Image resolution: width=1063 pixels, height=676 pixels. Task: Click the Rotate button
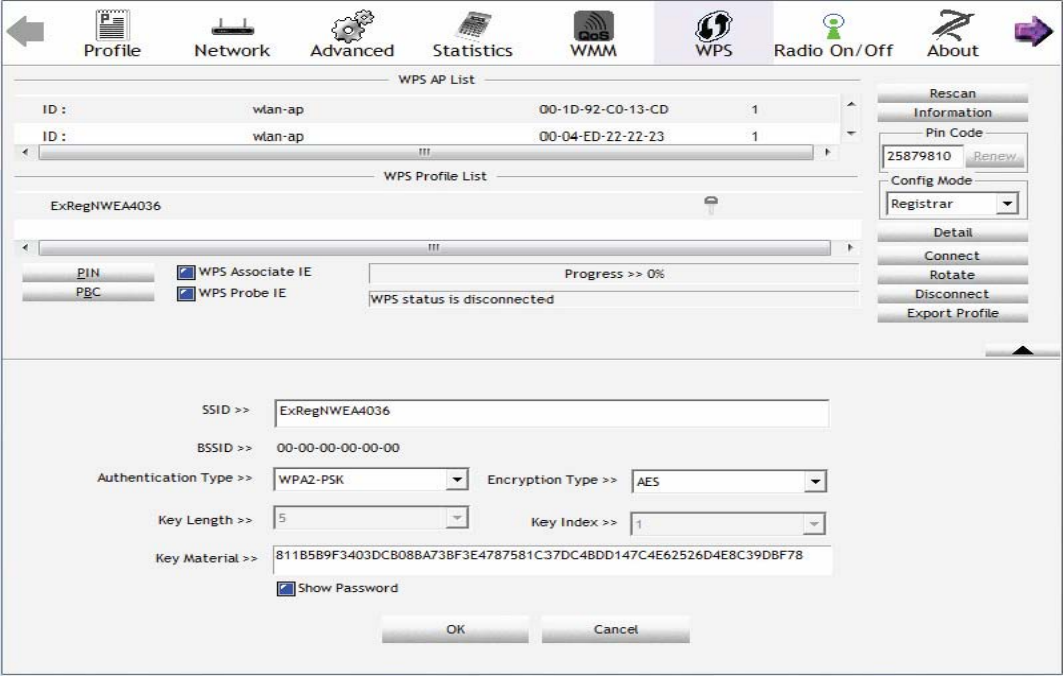tap(952, 275)
